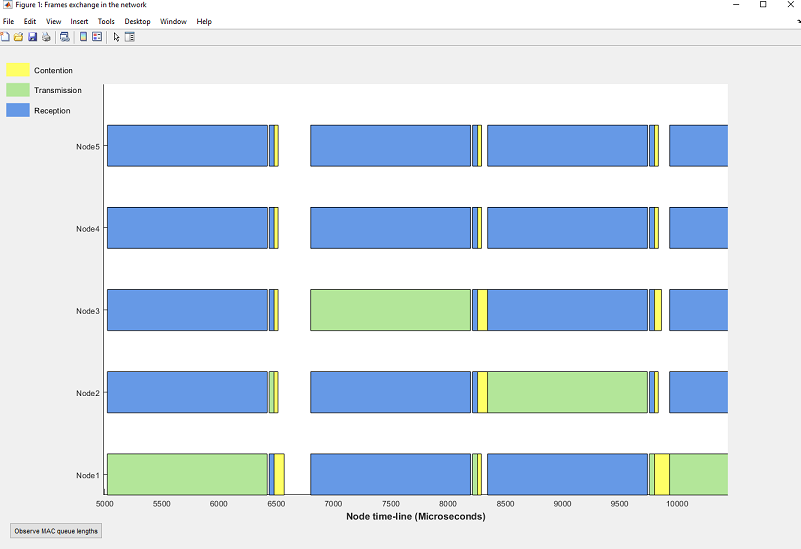Print the figure with the printer icon
The height and width of the screenshot is (549, 801).
point(46,37)
